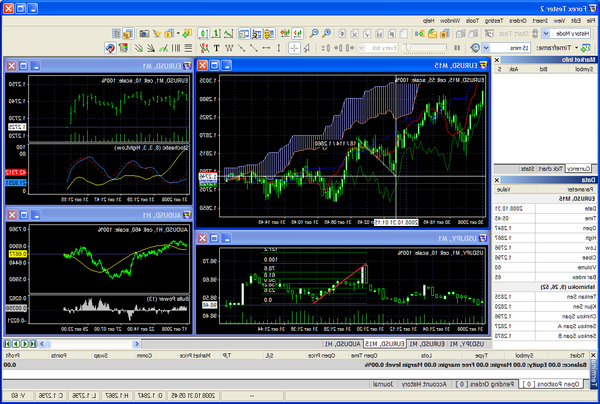Screen dimensions: 600x404
Task: Click the open folder icon in toolbar
Action: [x=432, y=33]
